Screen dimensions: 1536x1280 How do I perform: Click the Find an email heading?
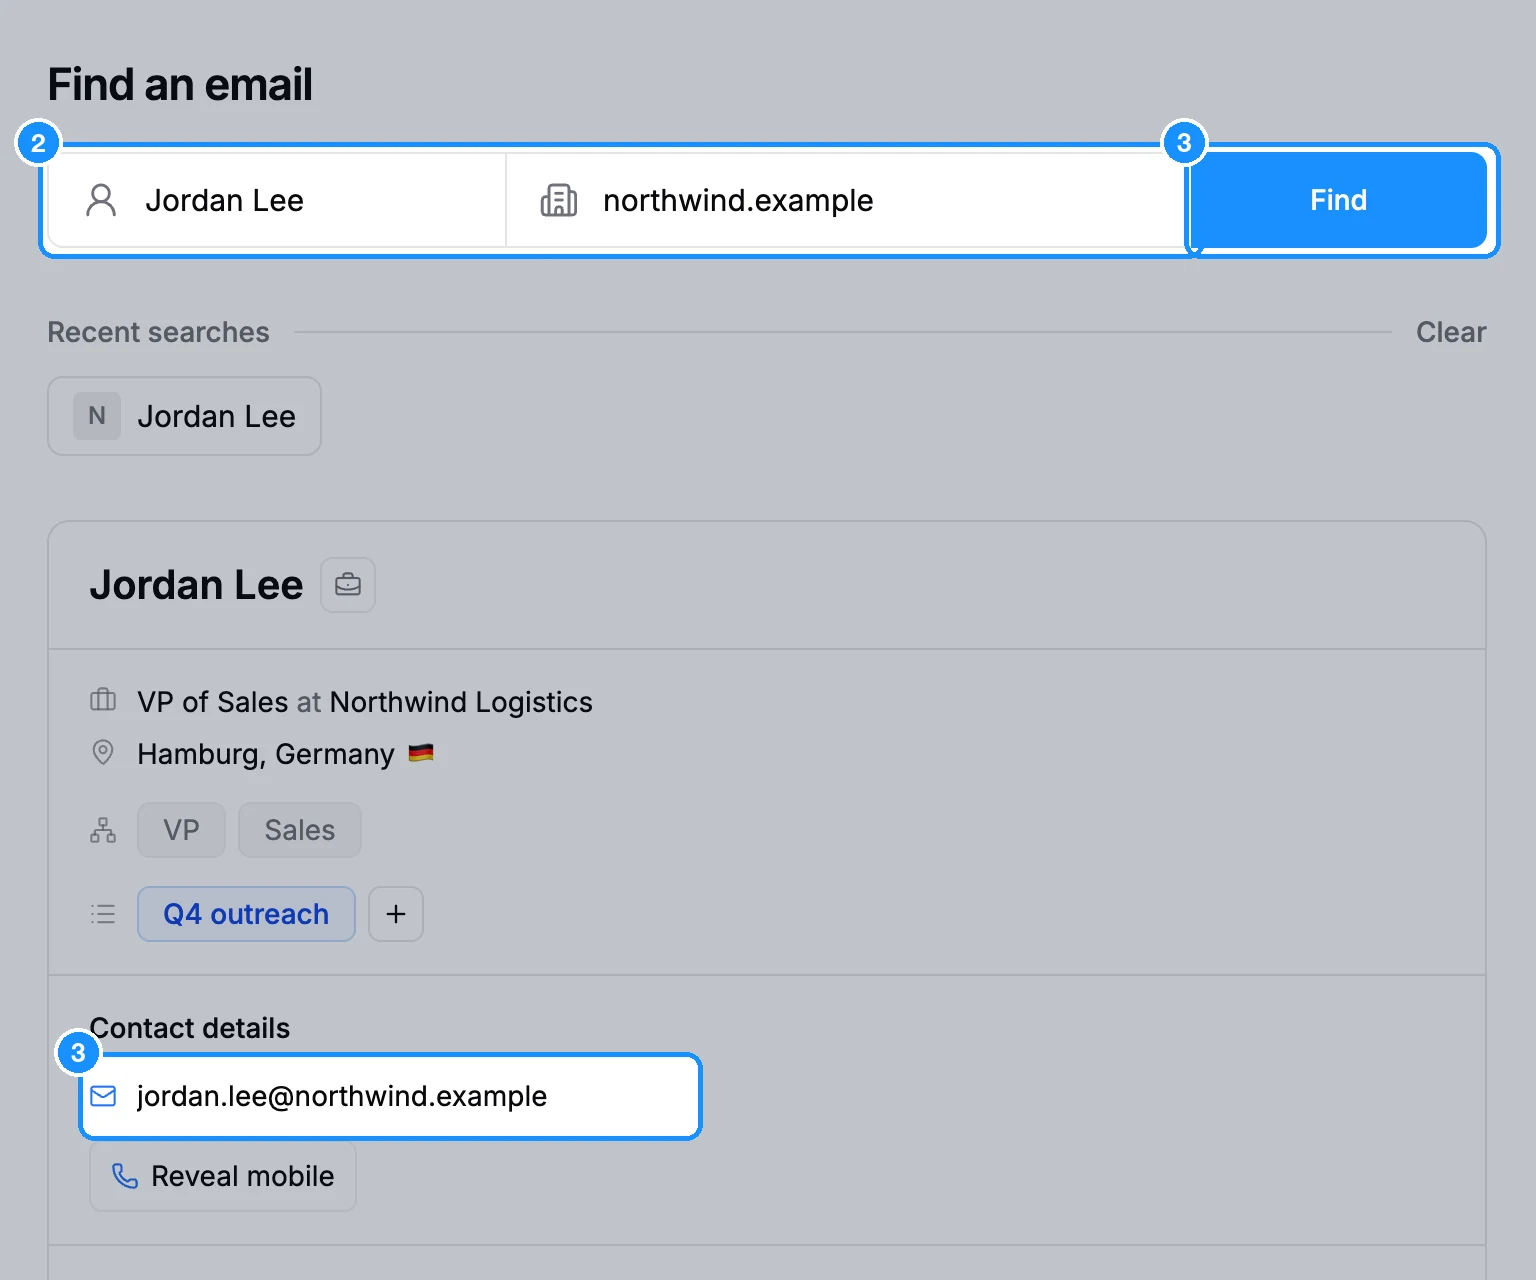click(x=180, y=84)
